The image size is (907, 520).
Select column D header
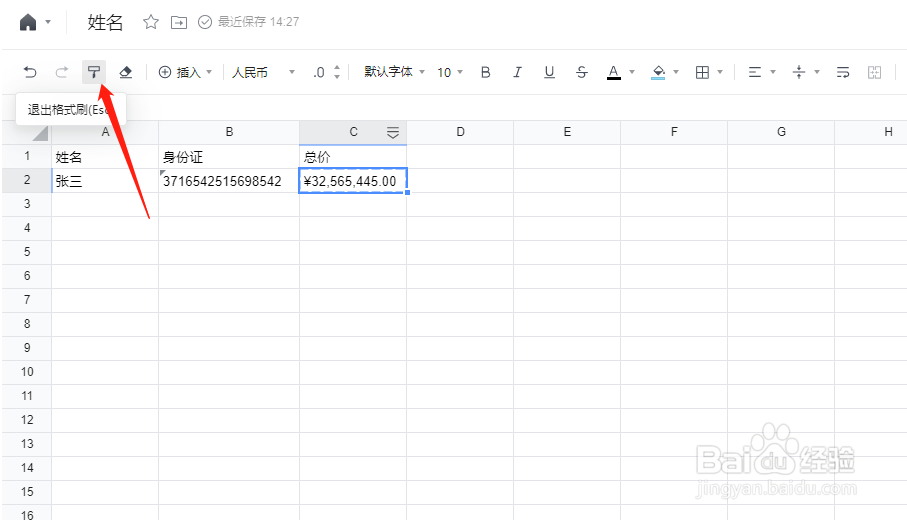click(460, 132)
